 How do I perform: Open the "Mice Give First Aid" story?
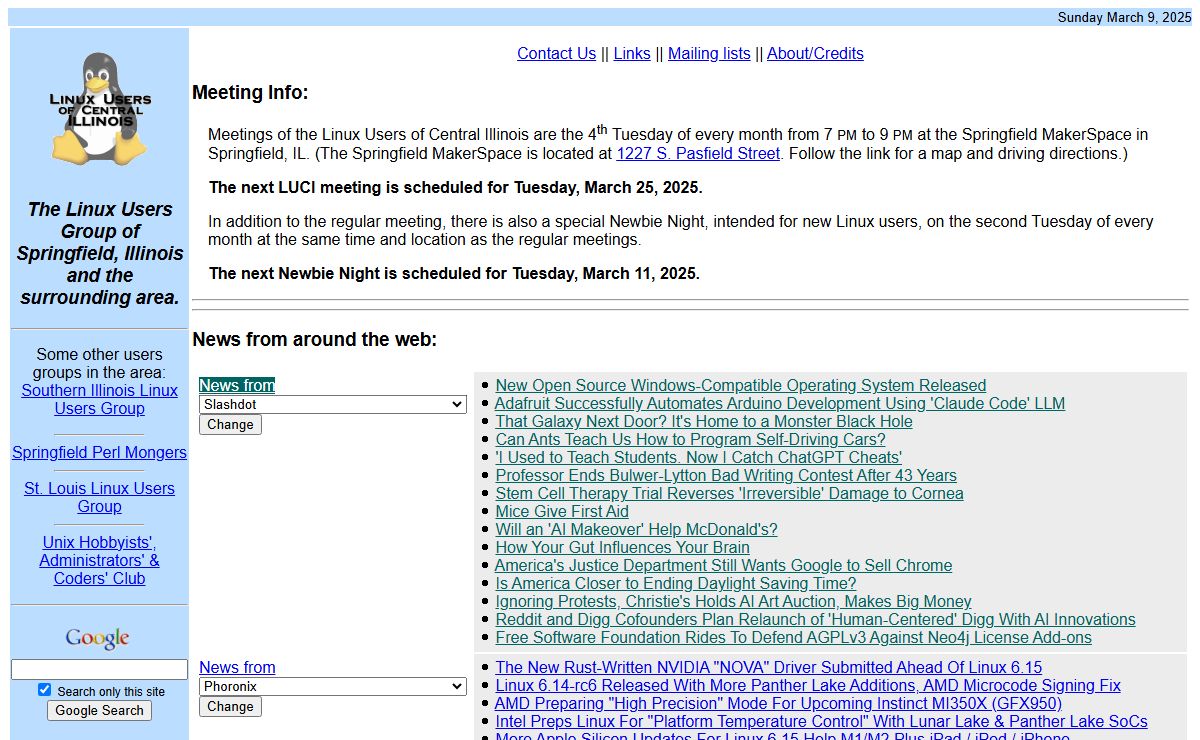[x=562, y=512]
